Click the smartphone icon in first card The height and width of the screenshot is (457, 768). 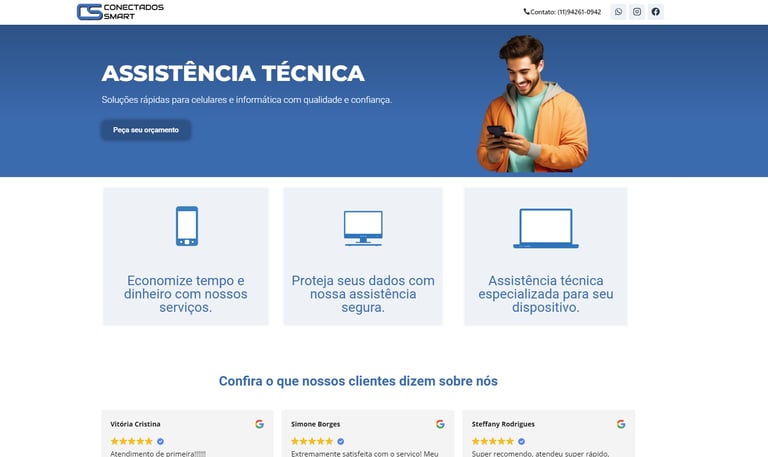click(187, 226)
